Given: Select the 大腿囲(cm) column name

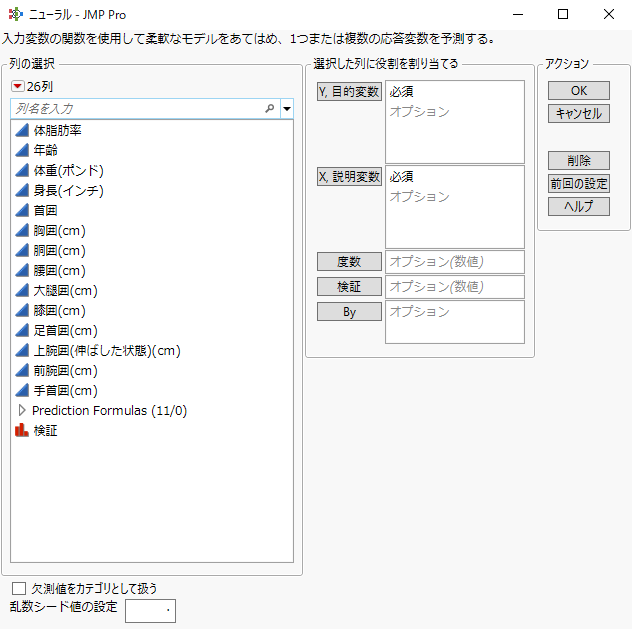Looking at the screenshot, I should [66, 291].
